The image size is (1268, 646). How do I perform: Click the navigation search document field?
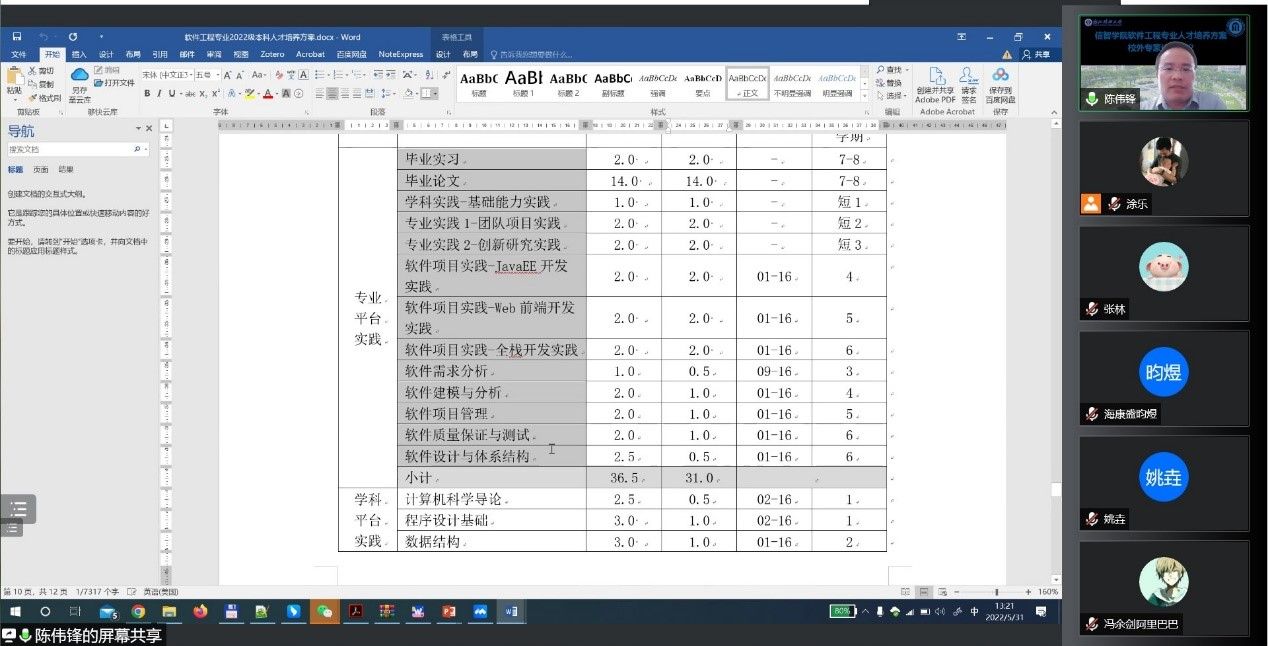(70, 149)
